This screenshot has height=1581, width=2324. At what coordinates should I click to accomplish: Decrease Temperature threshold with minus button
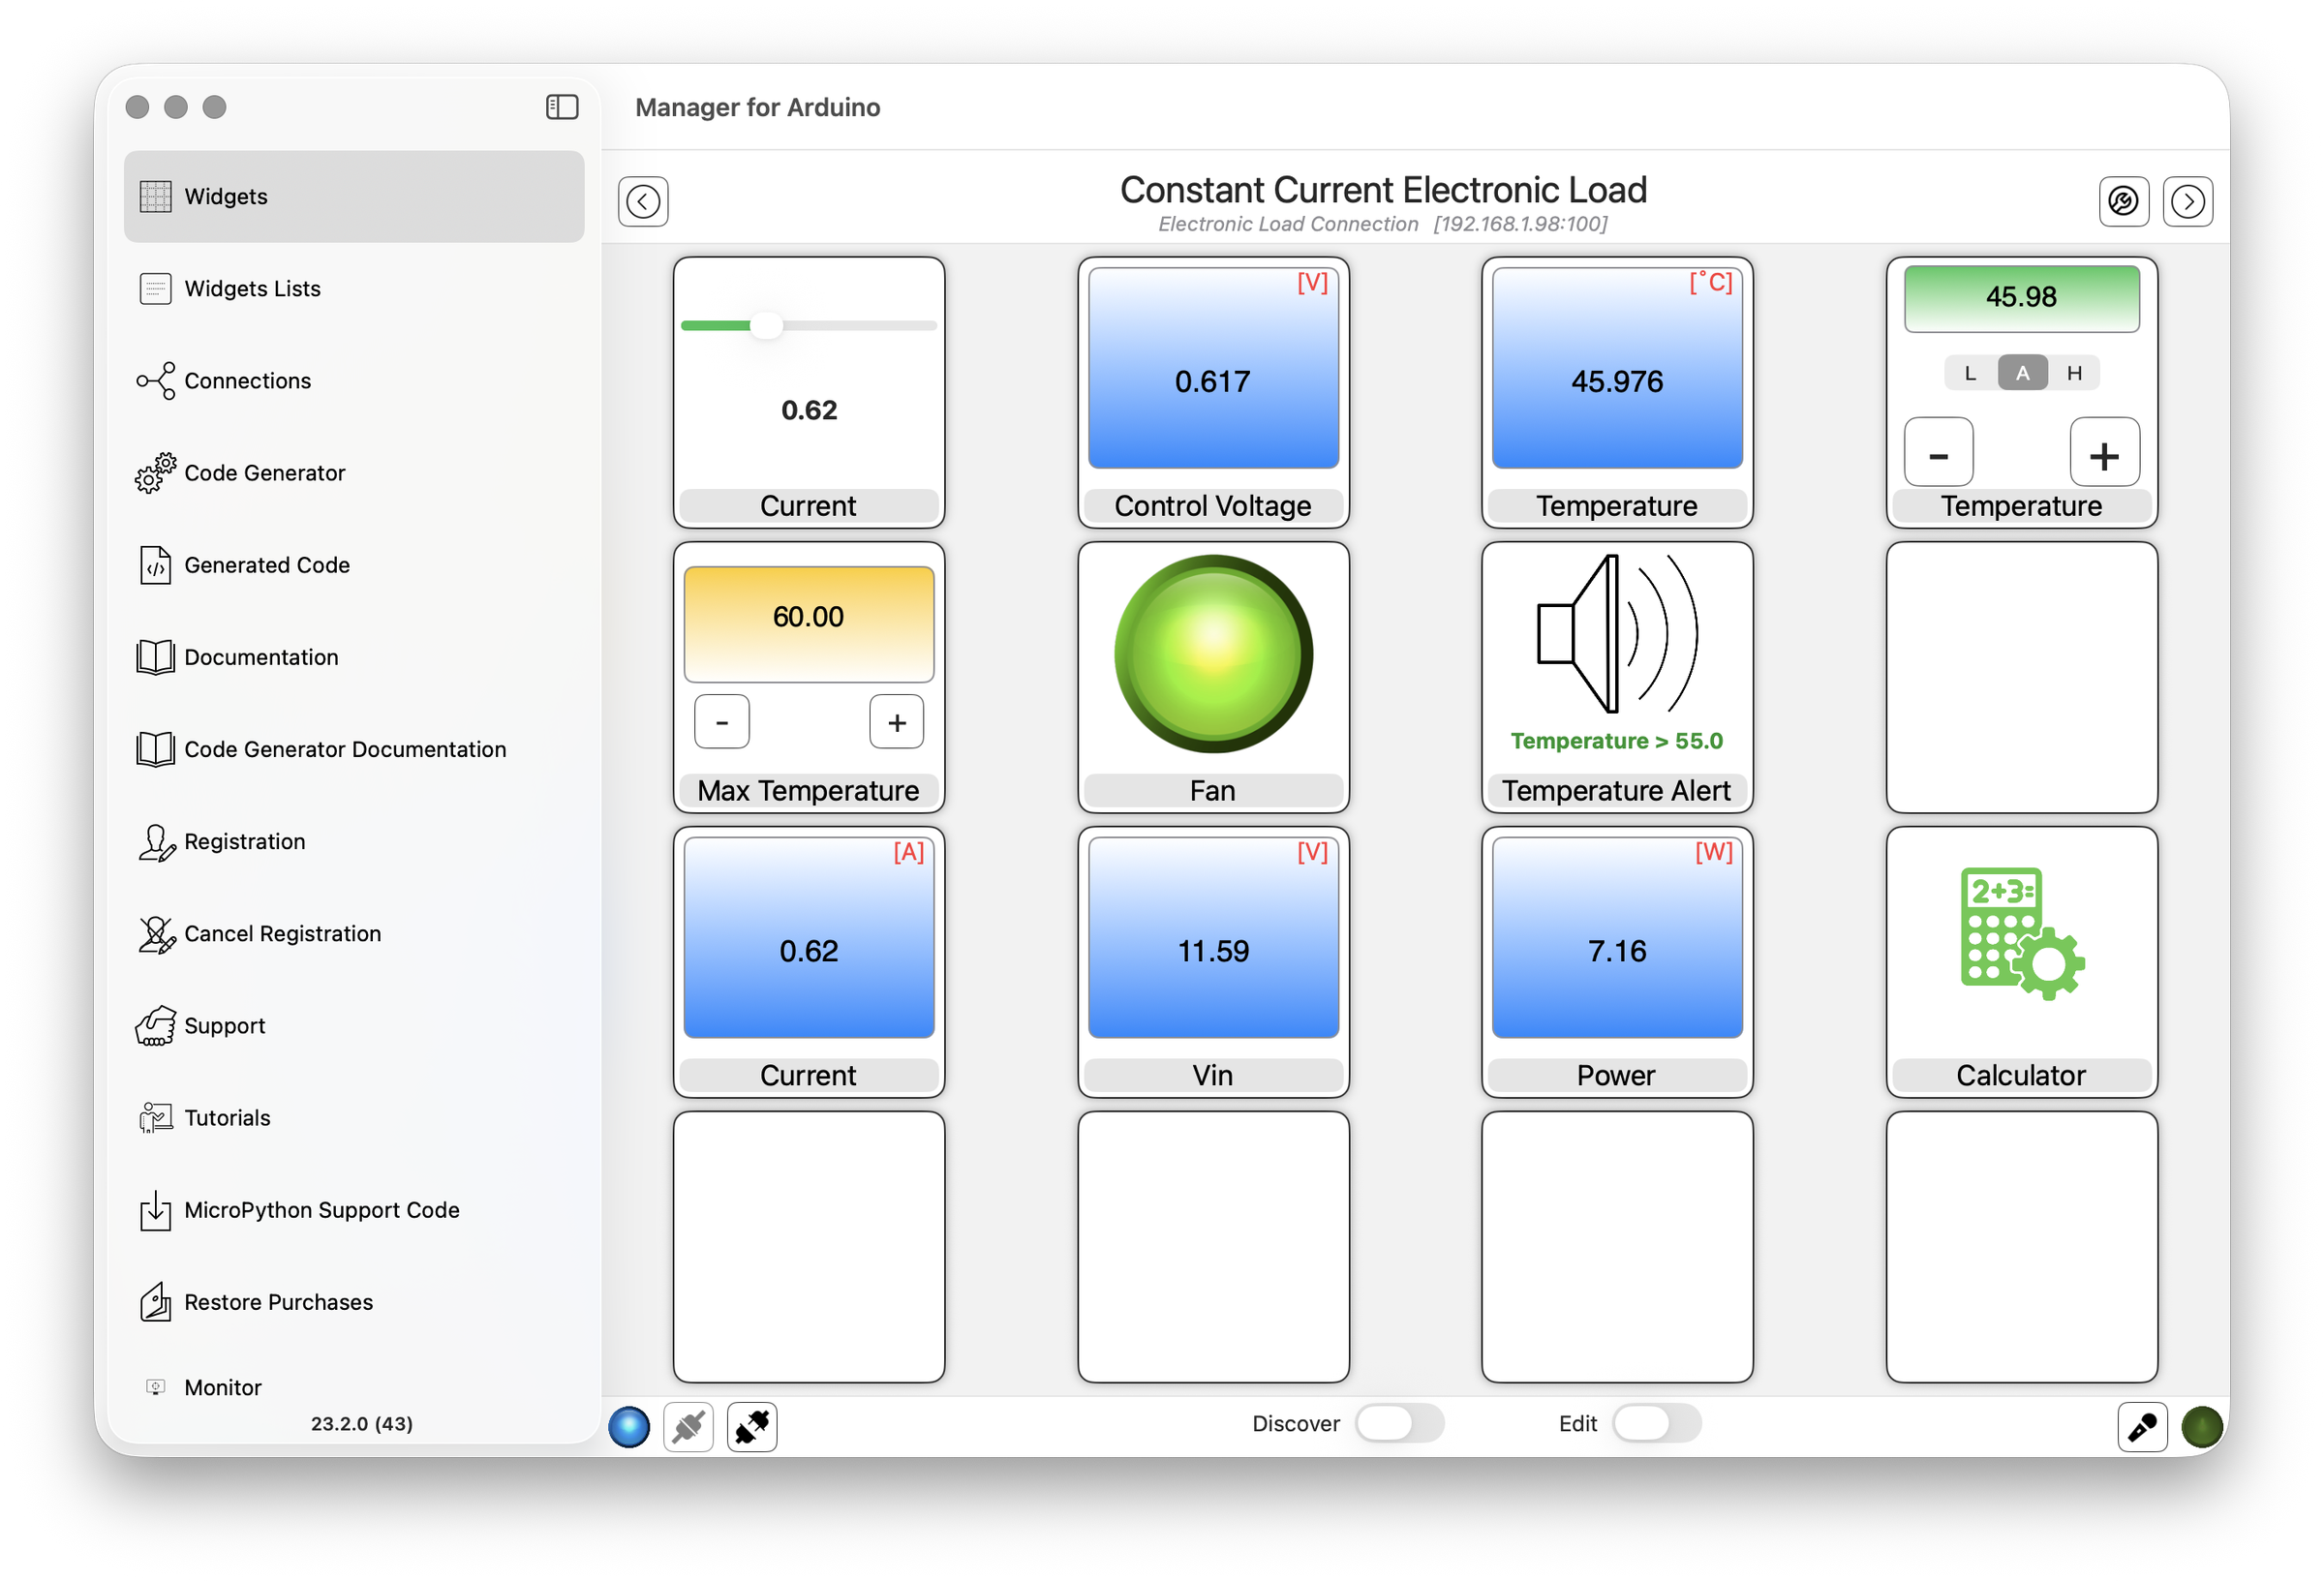click(x=1938, y=452)
